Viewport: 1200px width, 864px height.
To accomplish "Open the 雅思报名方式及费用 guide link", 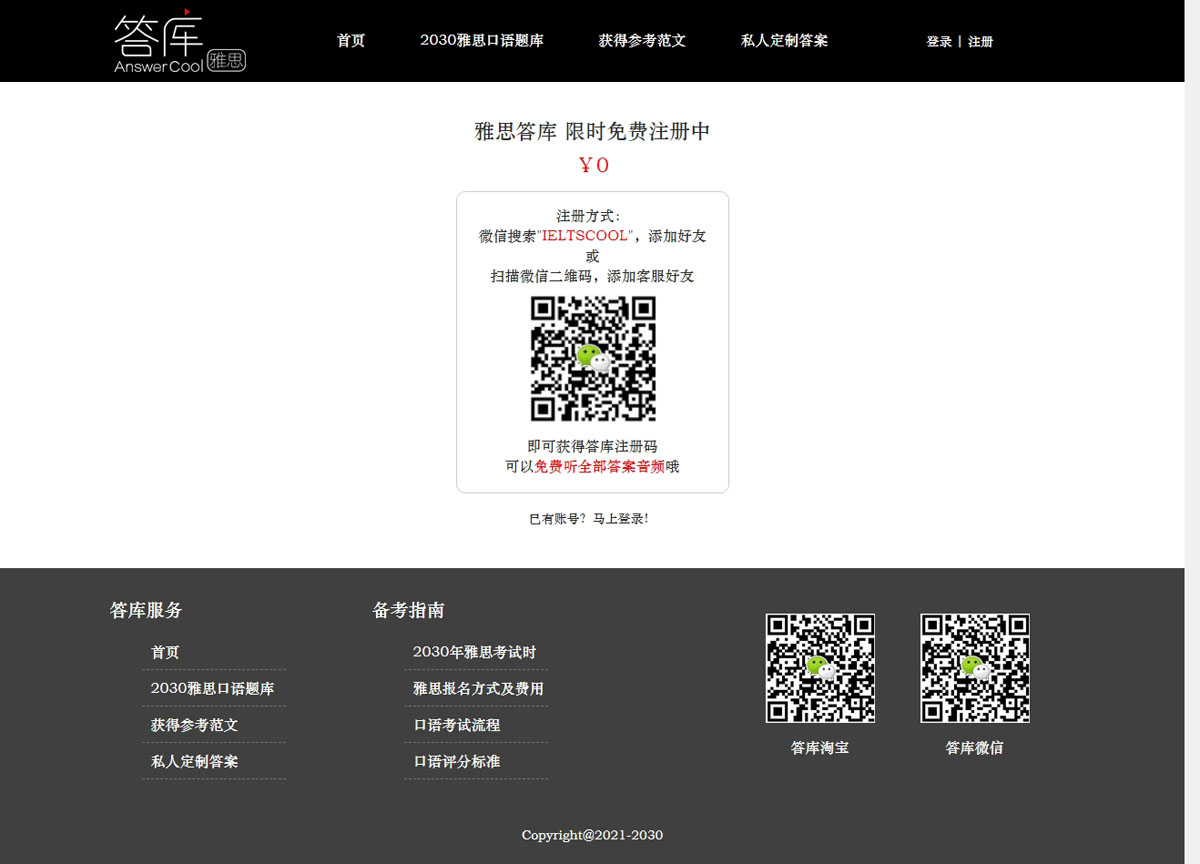I will [479, 689].
